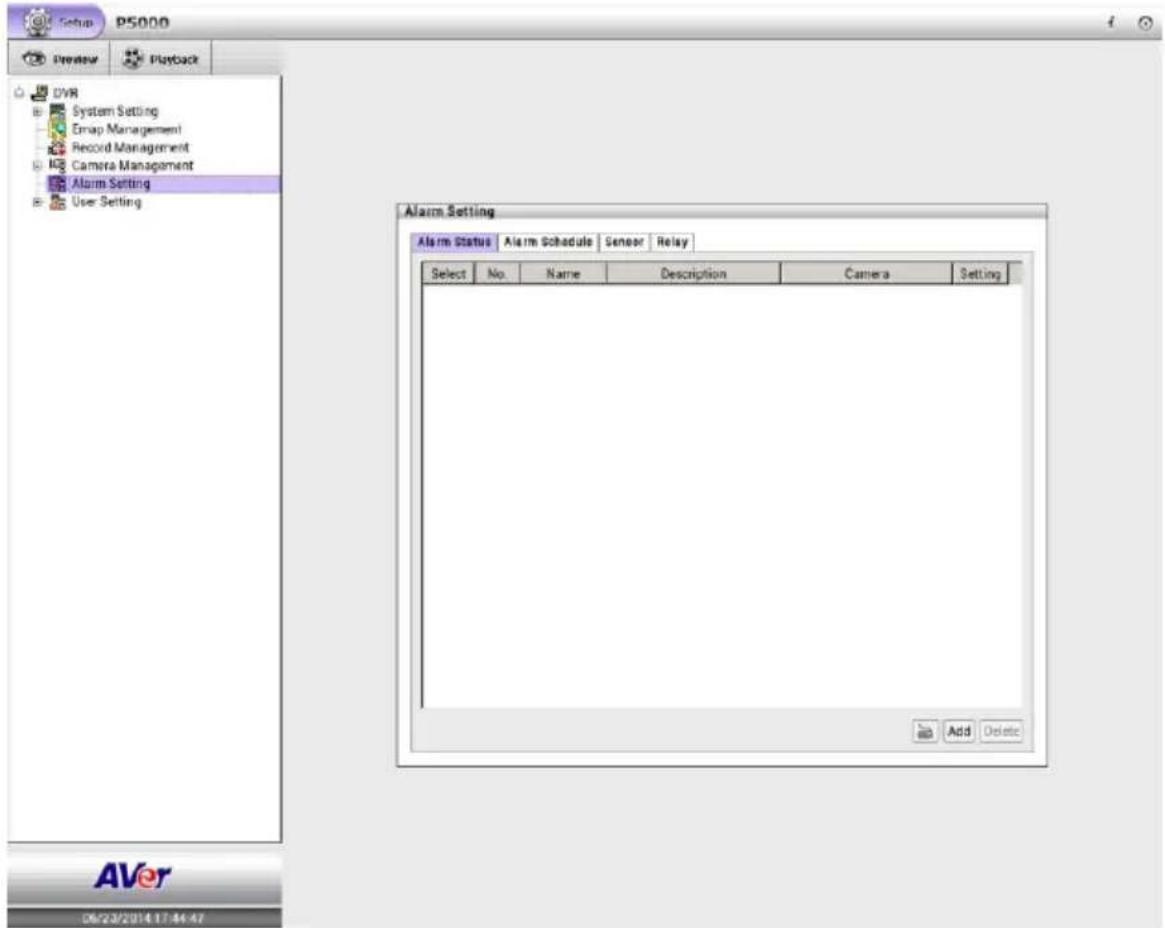
Task: Open Record Management
Action: 130,147
